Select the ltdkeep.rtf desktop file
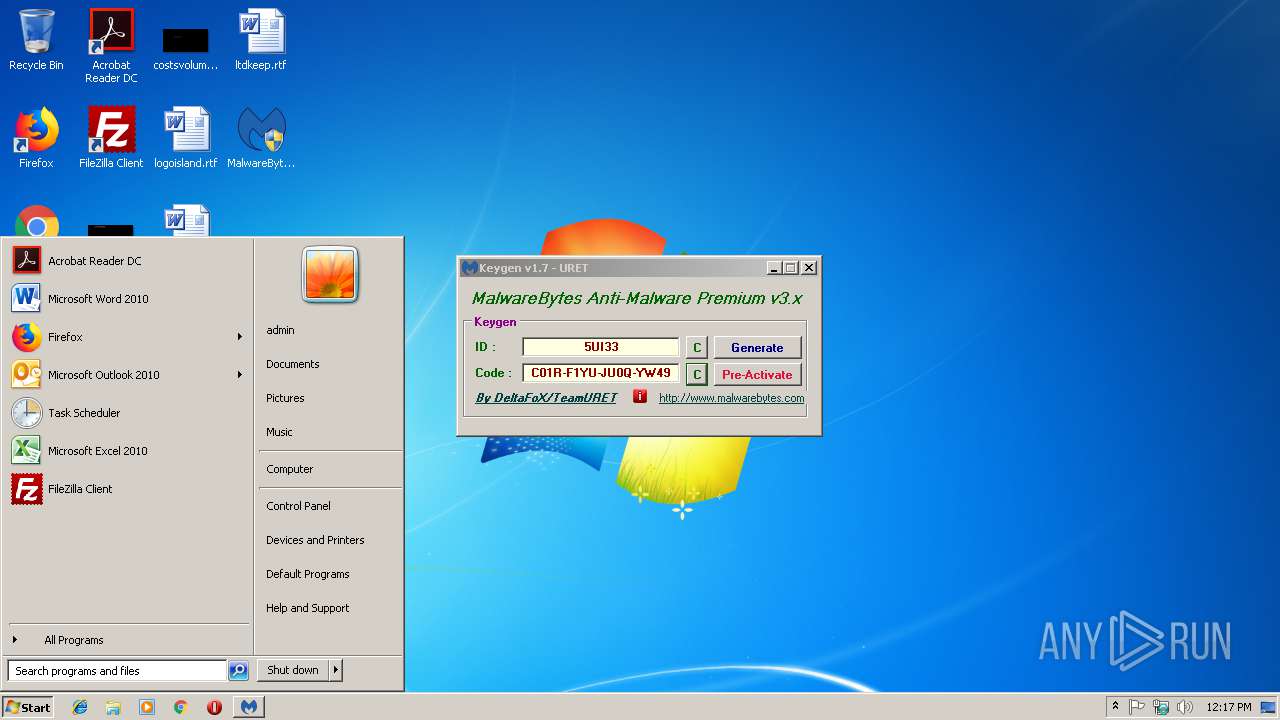Screen dimensions: 1280x720 [x=261, y=40]
